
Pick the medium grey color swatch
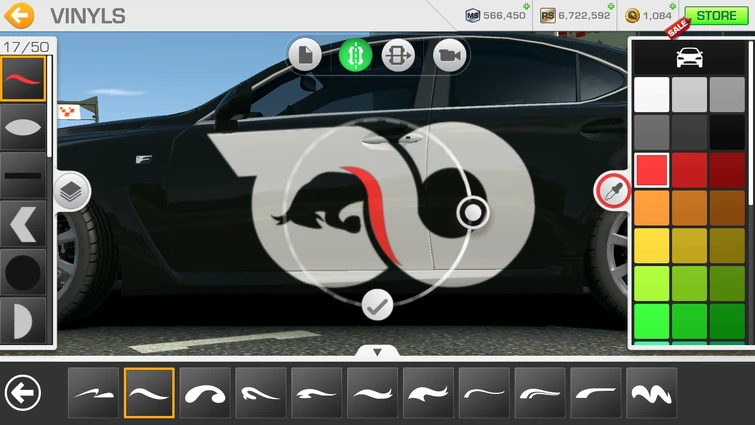tap(727, 95)
